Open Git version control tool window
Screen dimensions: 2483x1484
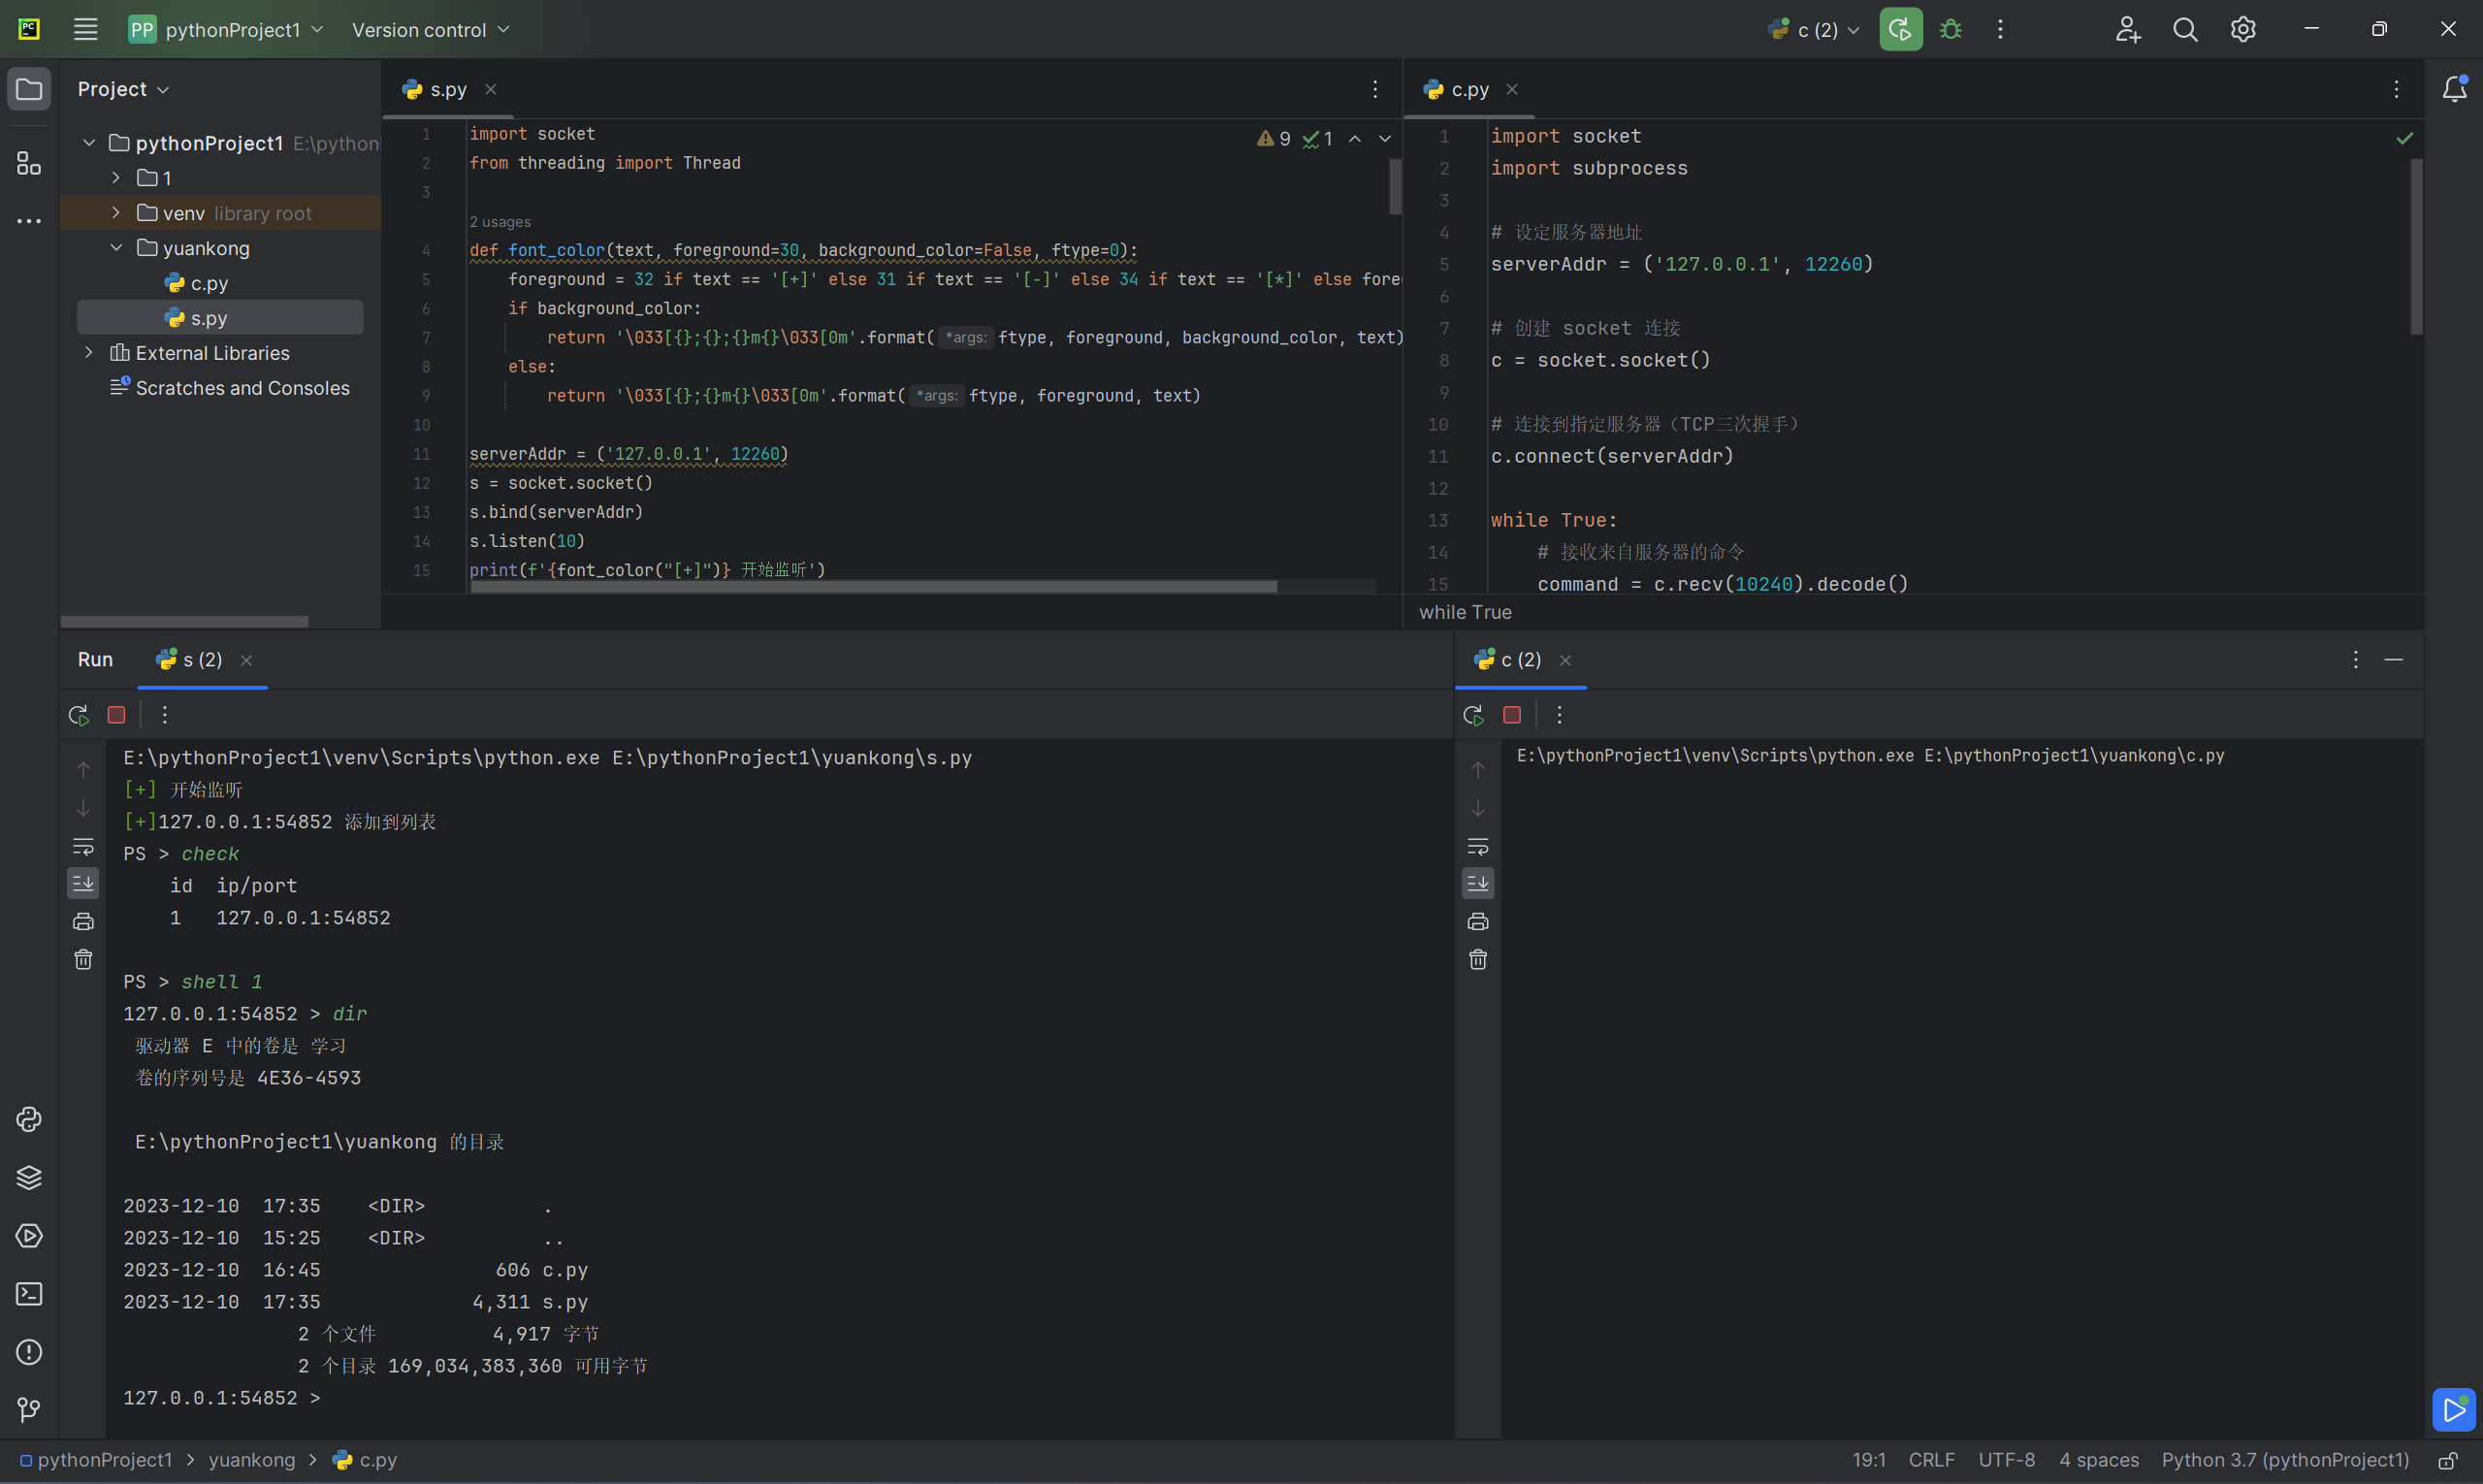tap(29, 1410)
